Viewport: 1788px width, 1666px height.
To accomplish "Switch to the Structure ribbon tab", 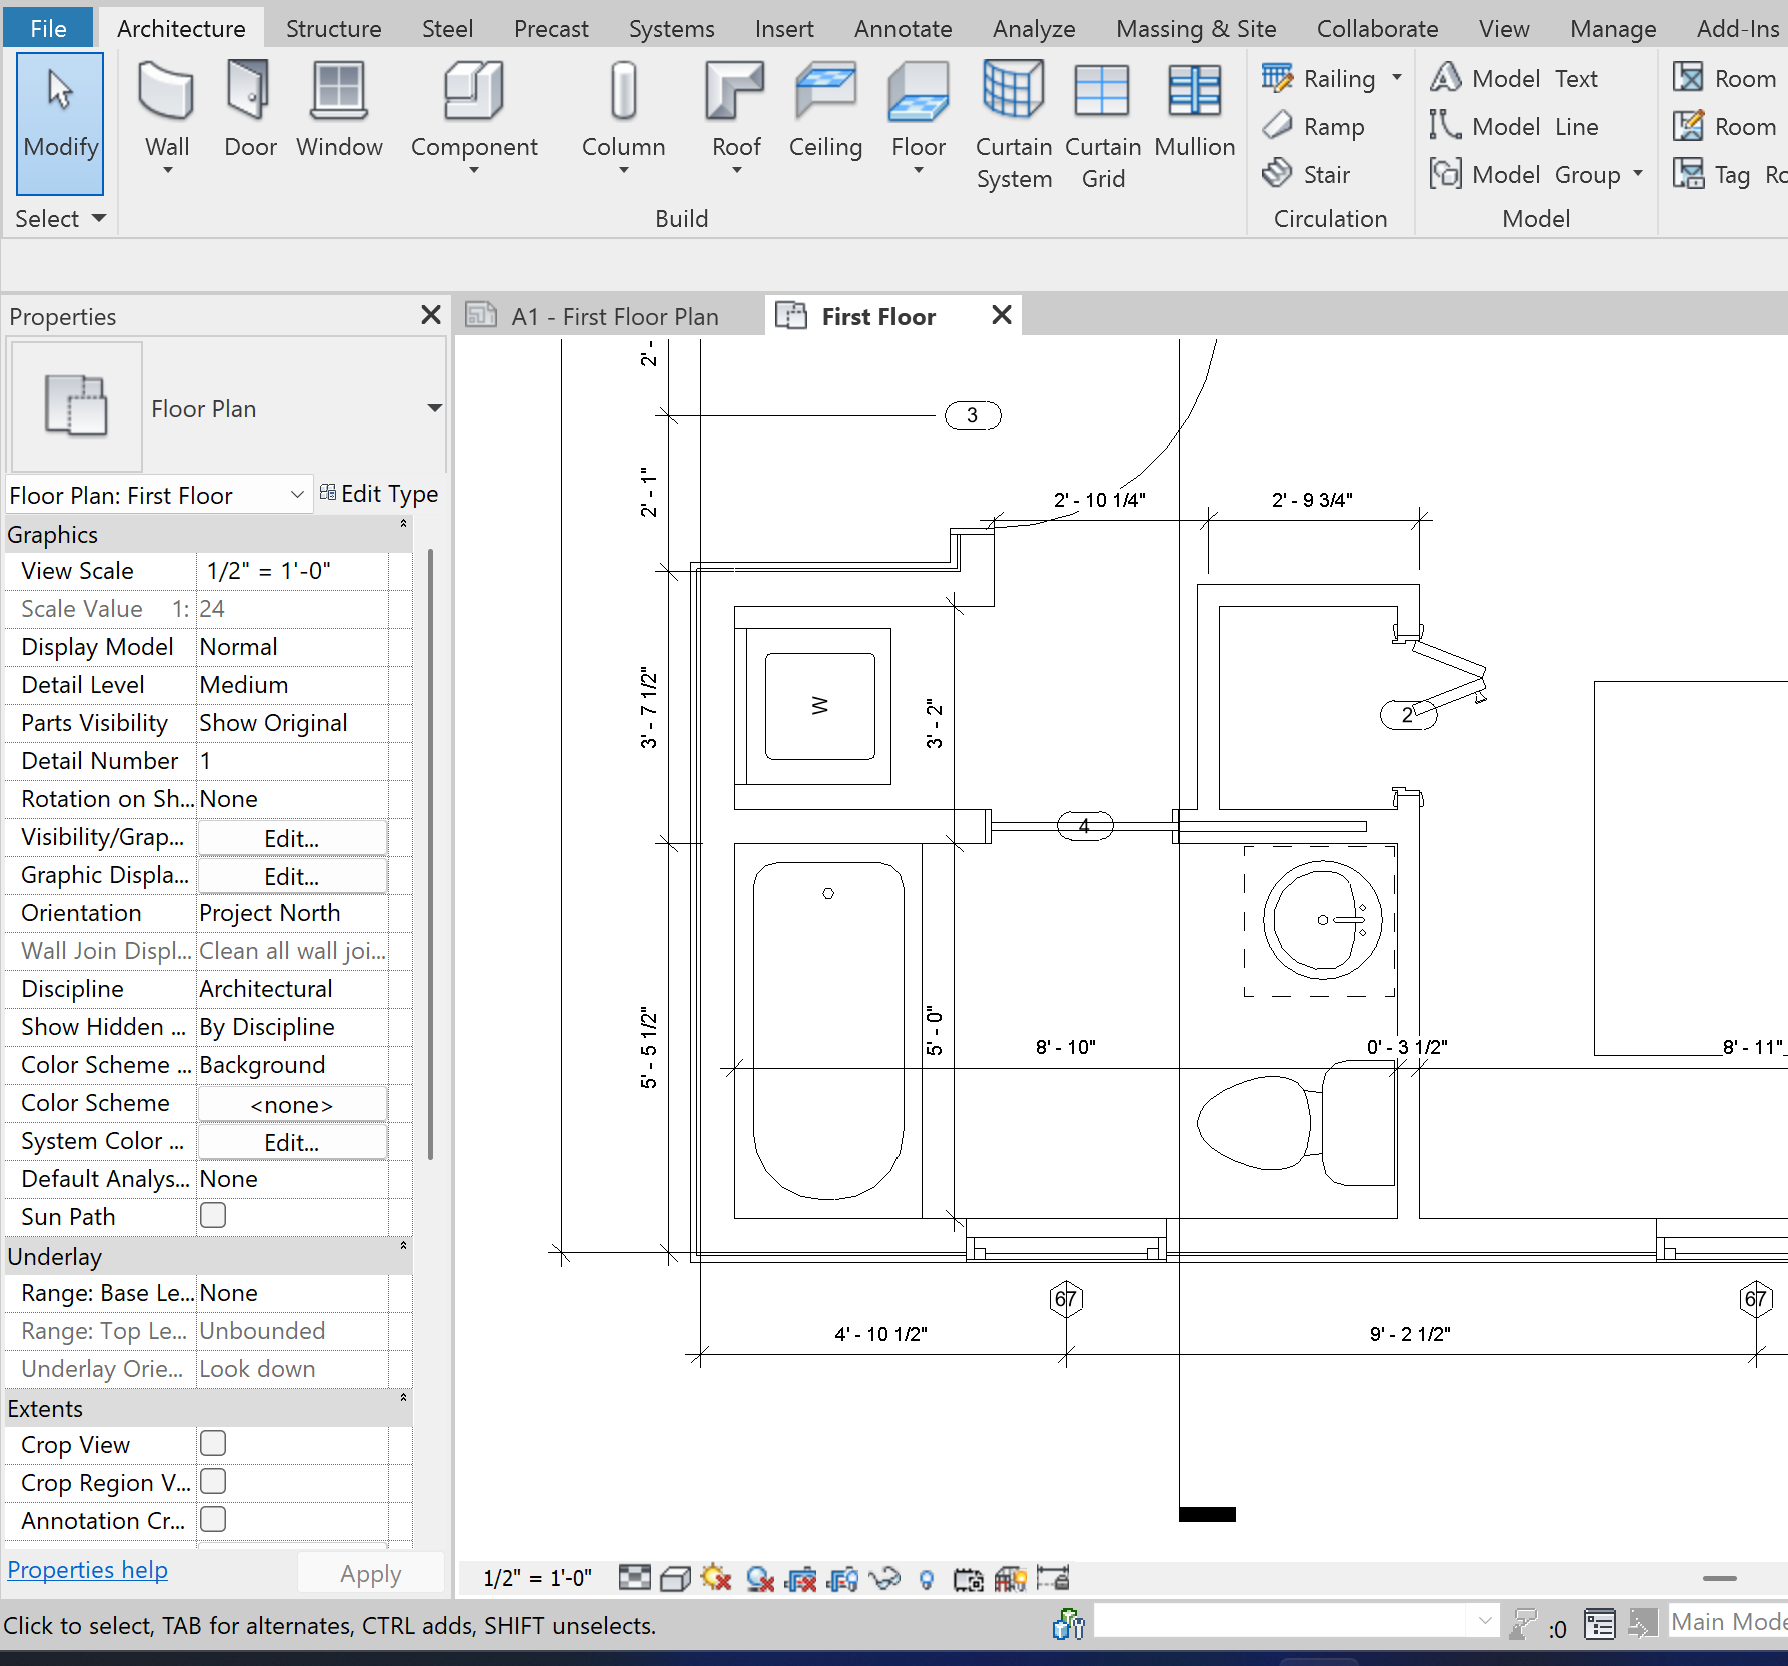I will coord(333,28).
